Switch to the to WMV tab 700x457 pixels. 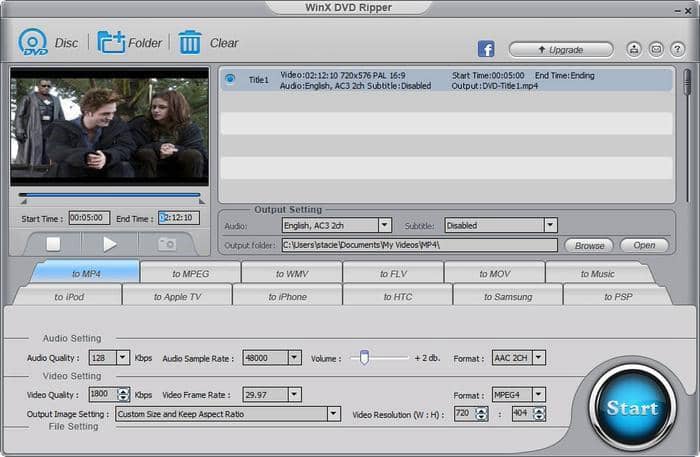292,273
